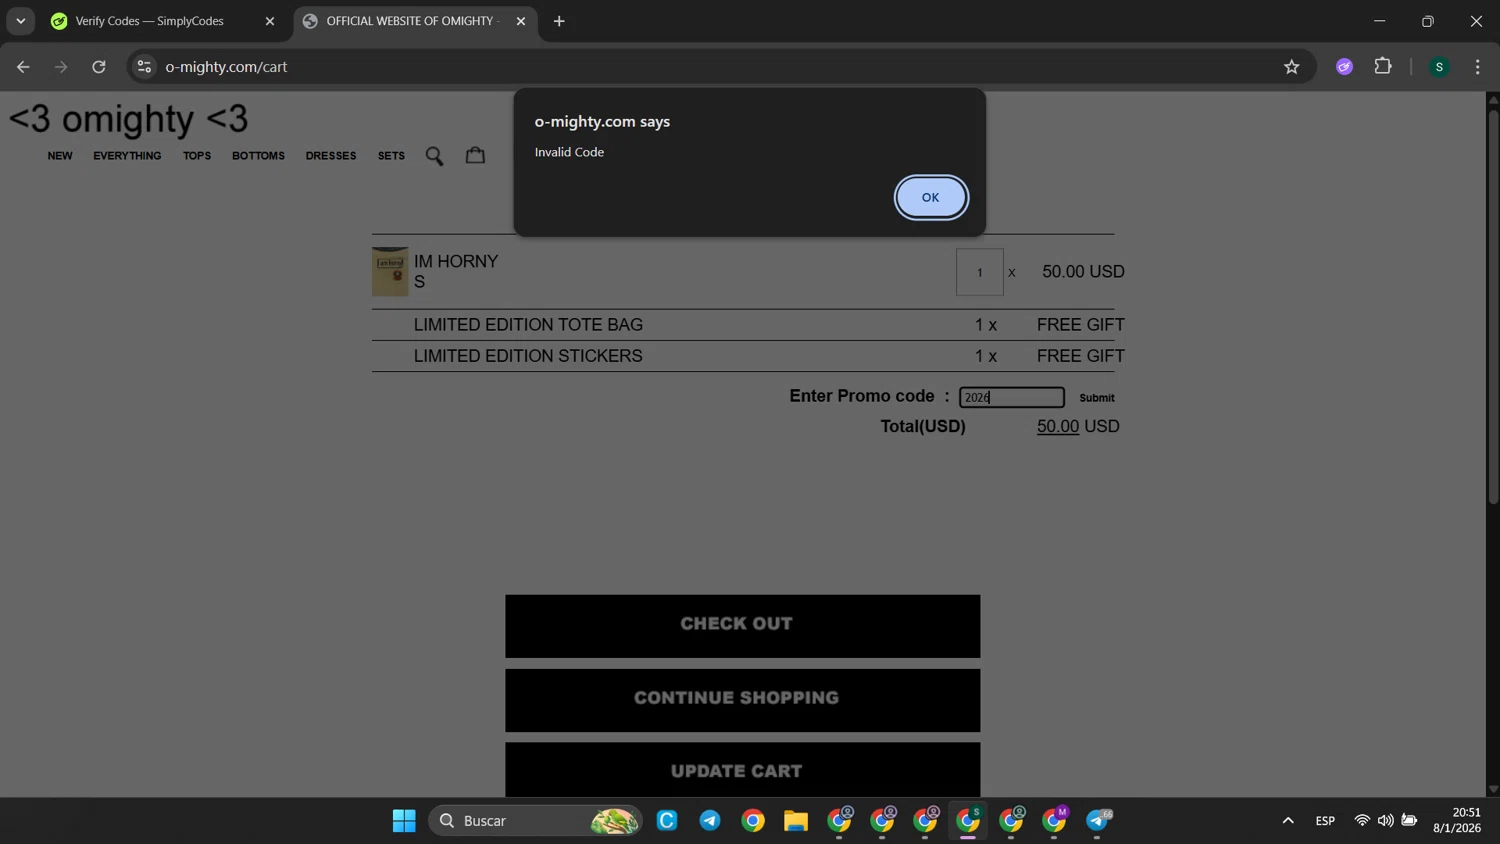This screenshot has height=844, width=1500.
Task: Open the Extensions puzzle icon
Action: [x=1383, y=67]
